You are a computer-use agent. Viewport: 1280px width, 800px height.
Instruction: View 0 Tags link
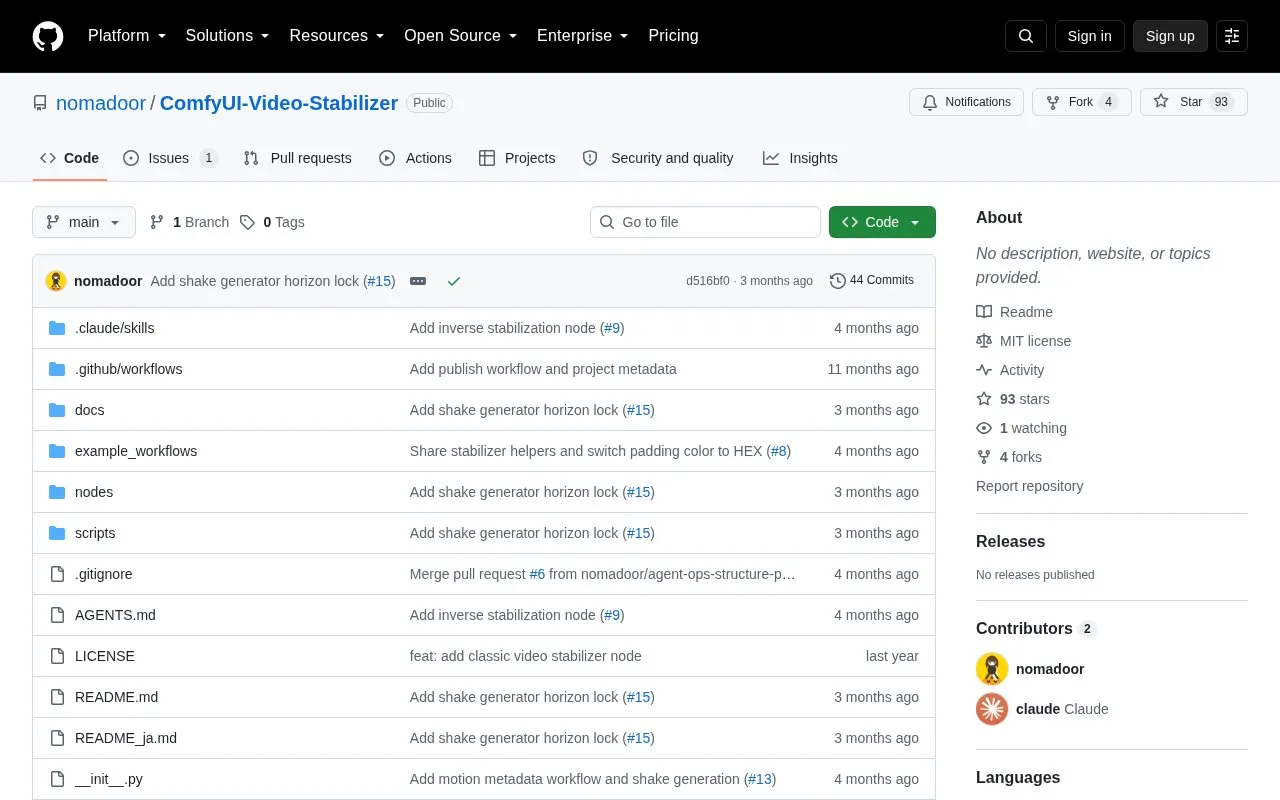point(272,222)
